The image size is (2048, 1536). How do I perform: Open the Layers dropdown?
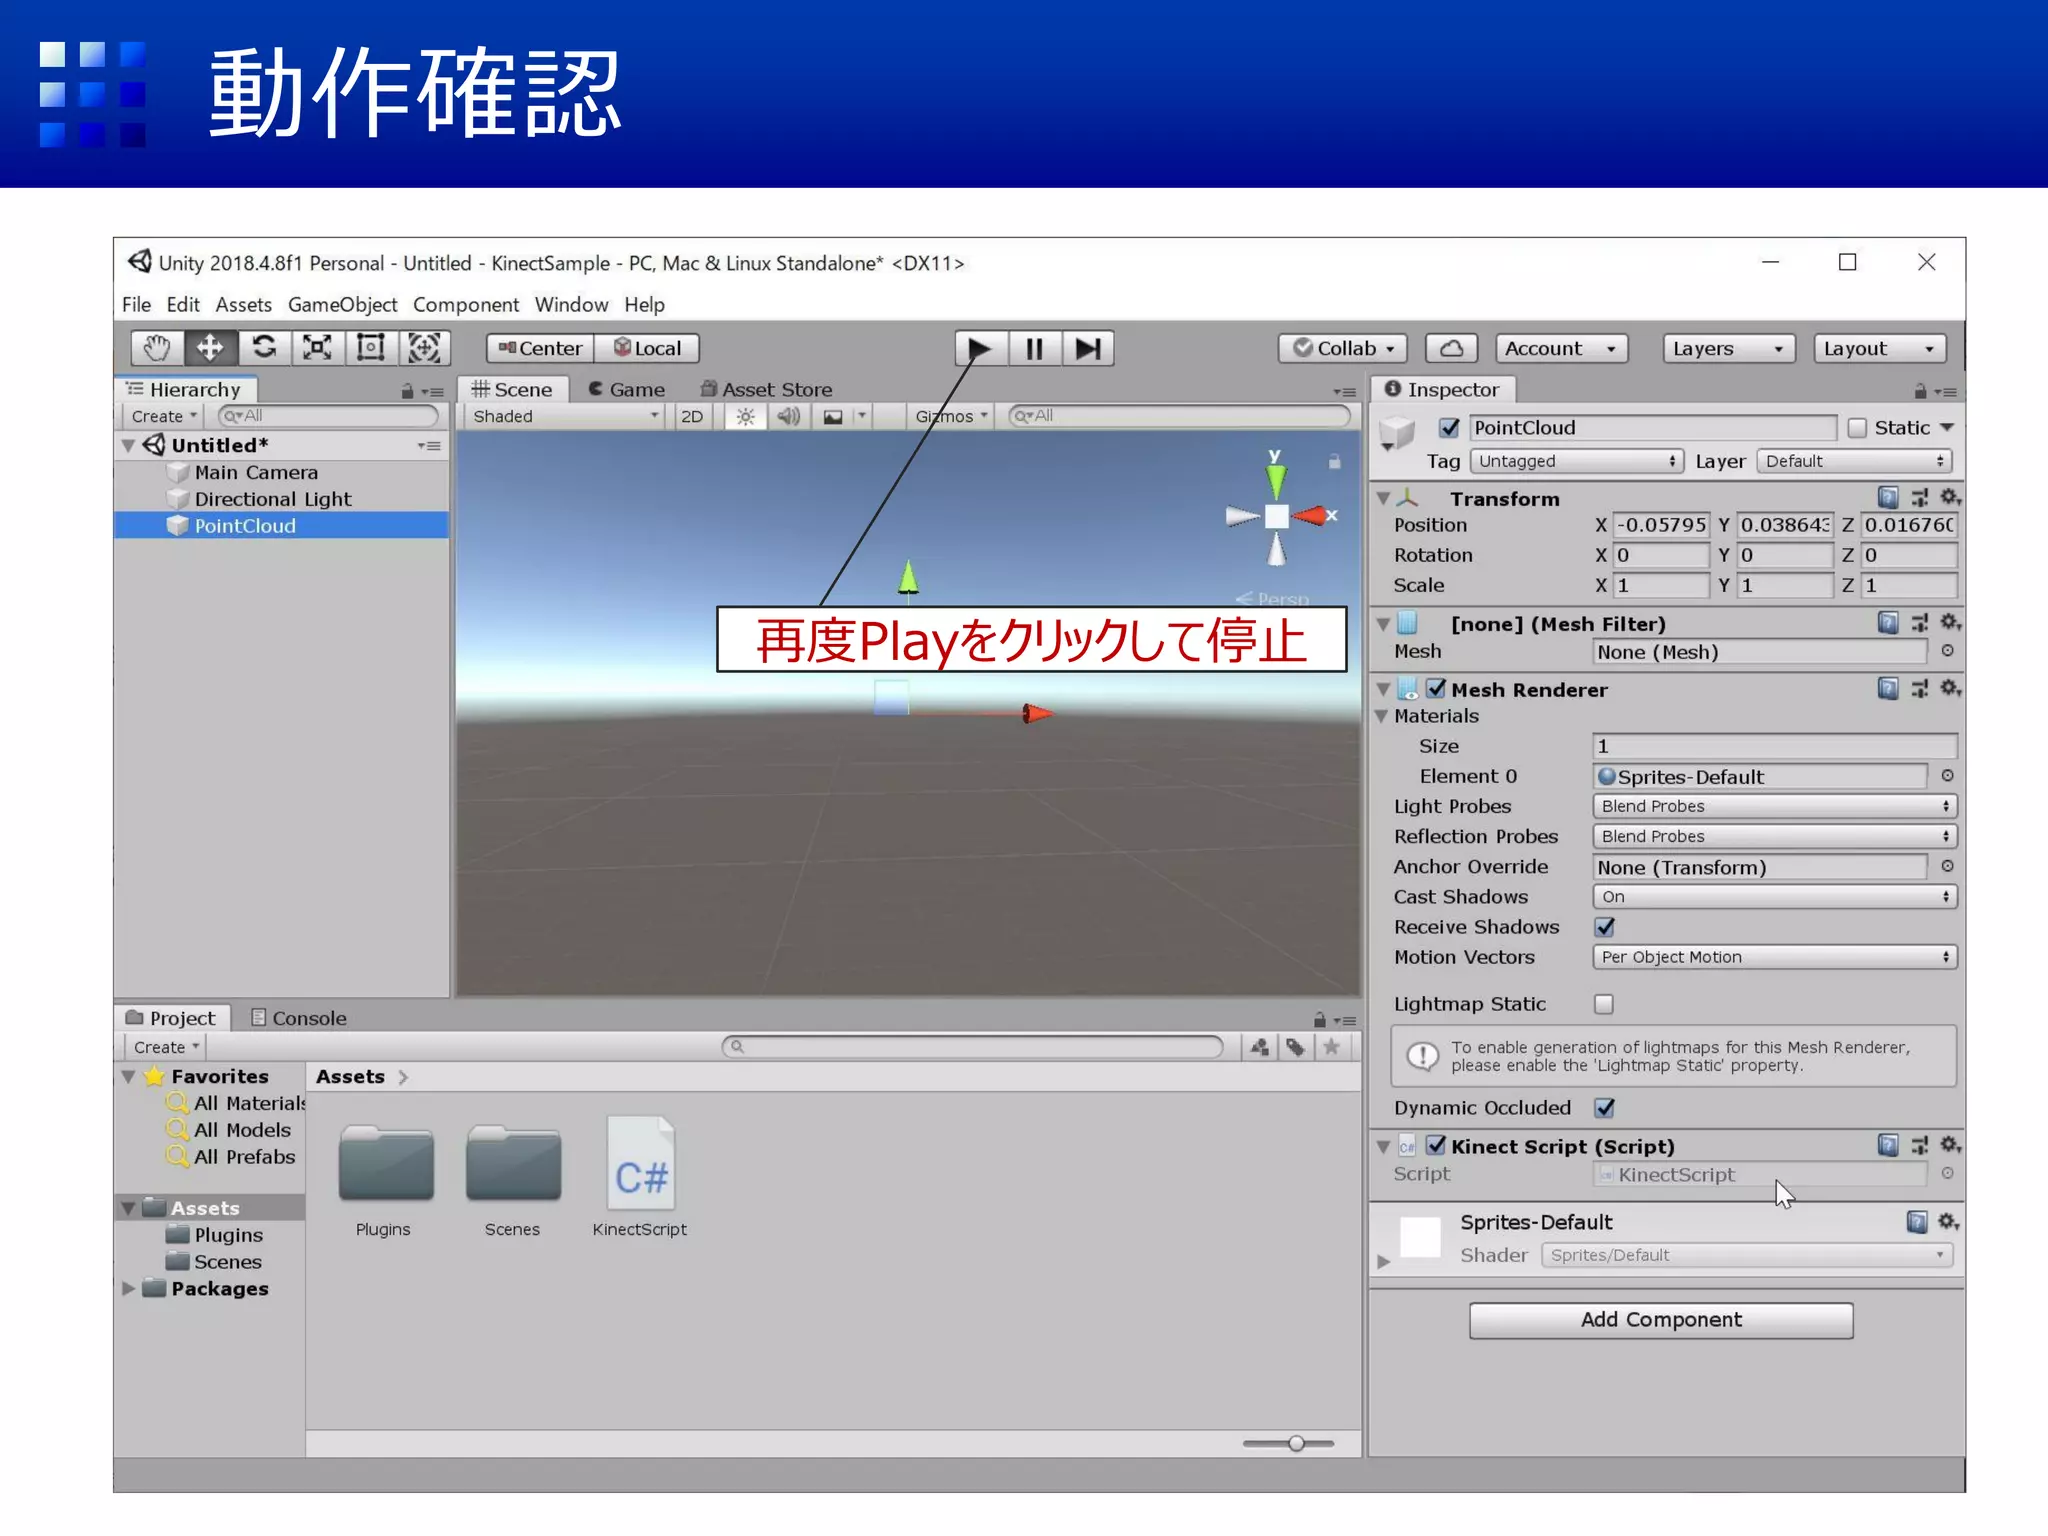[x=1729, y=348]
